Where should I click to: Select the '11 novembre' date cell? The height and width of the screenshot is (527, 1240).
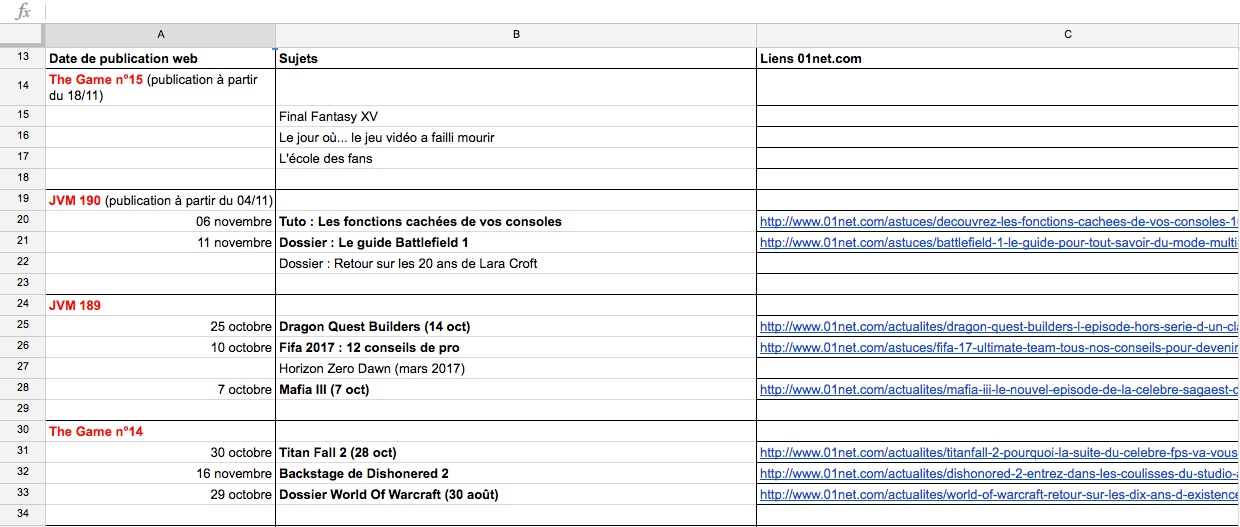coord(161,242)
